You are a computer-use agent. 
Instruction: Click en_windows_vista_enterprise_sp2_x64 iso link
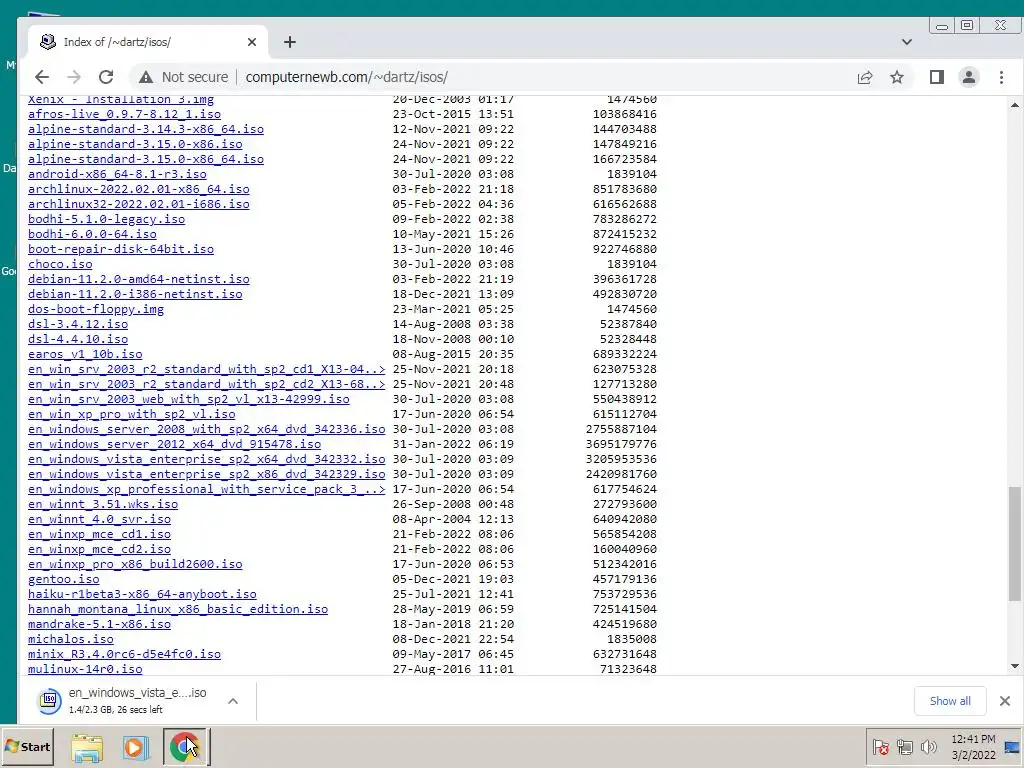(x=206, y=460)
